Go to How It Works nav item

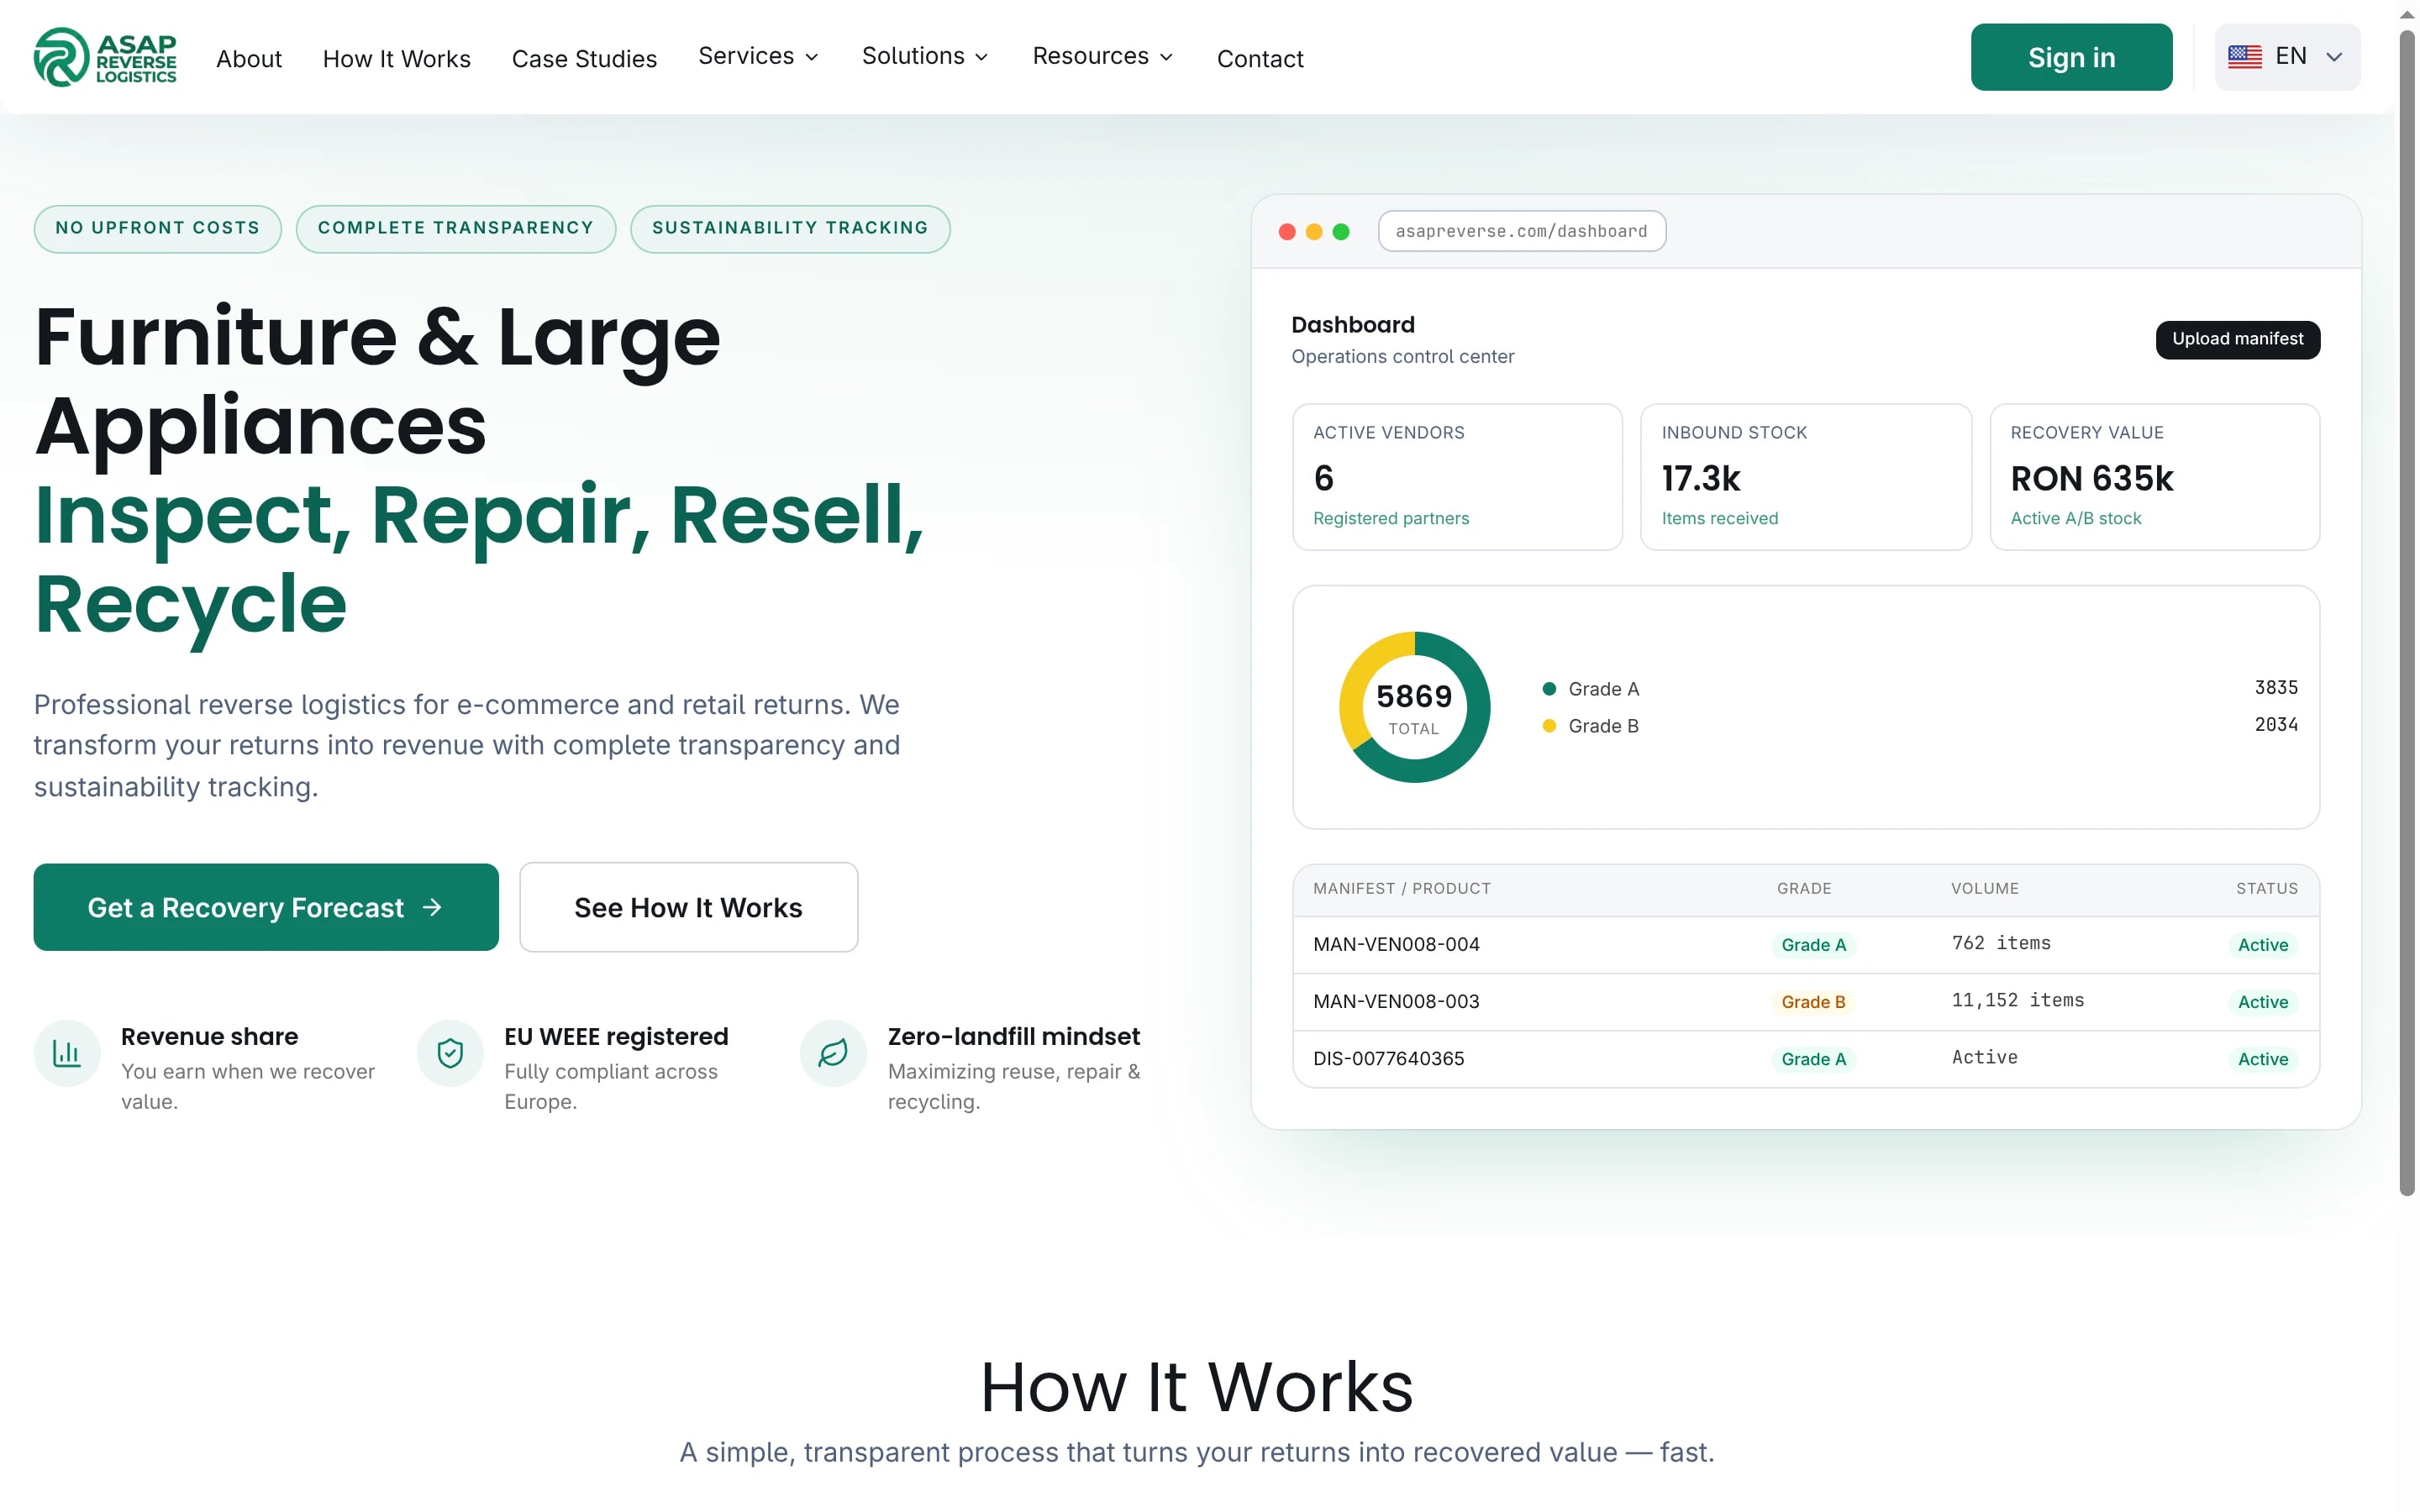[x=397, y=59]
